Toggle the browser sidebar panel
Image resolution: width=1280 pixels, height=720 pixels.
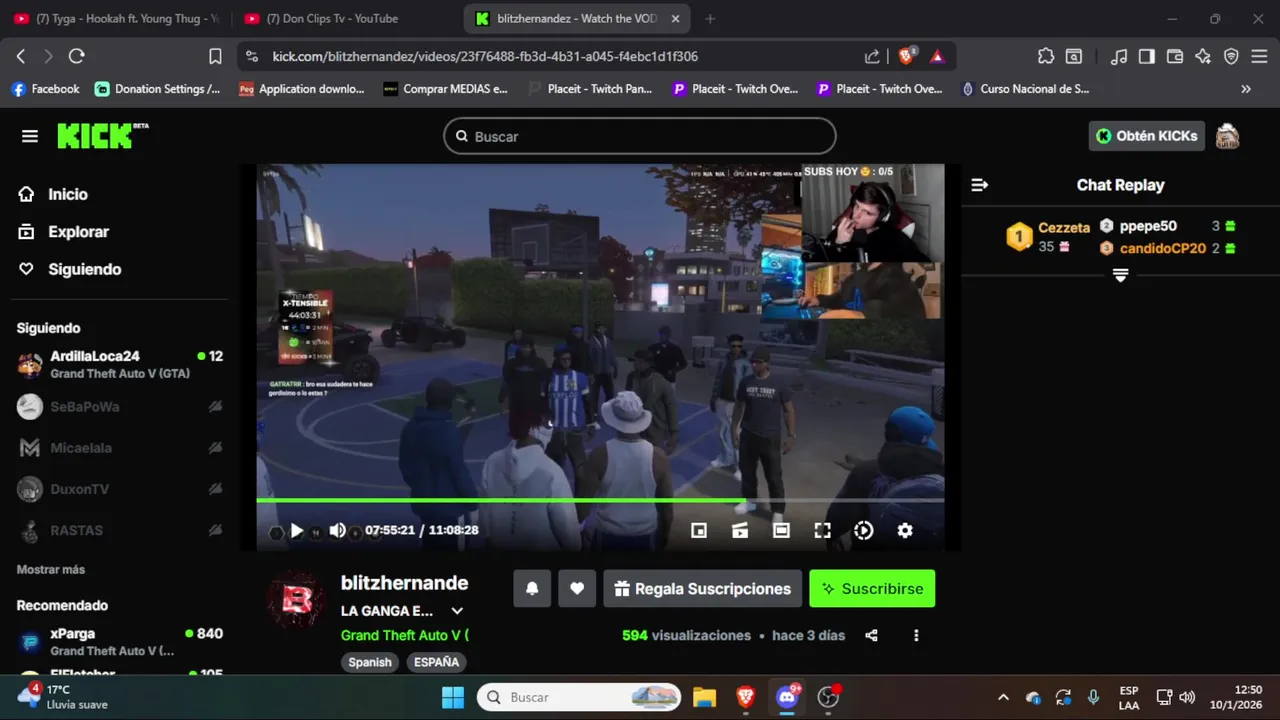pyautogui.click(x=1147, y=57)
